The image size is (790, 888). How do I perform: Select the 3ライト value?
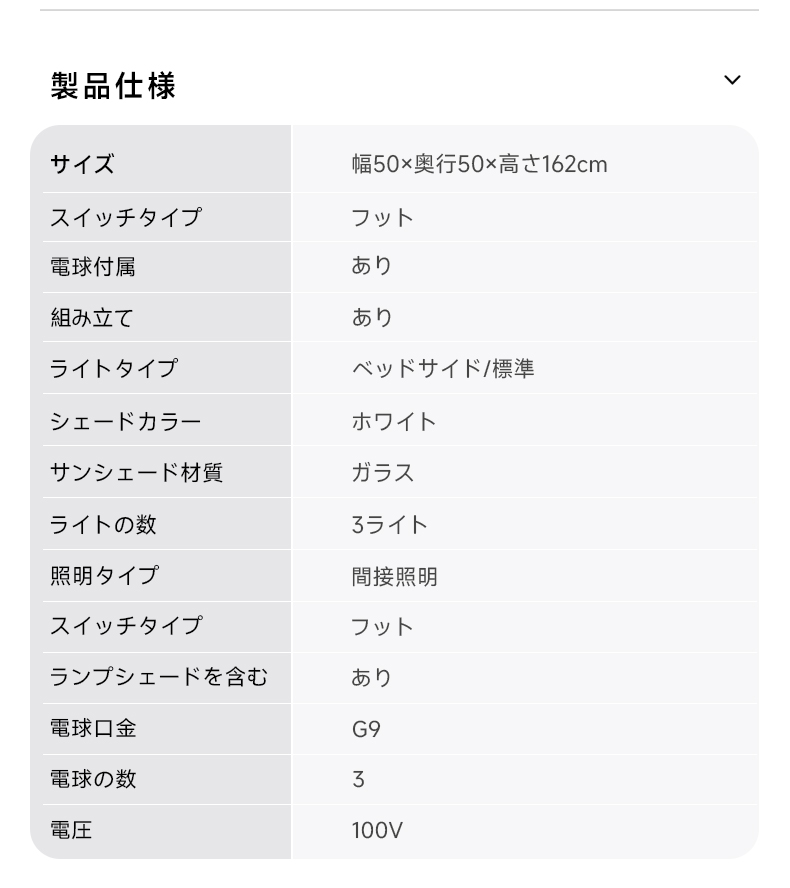[390, 524]
